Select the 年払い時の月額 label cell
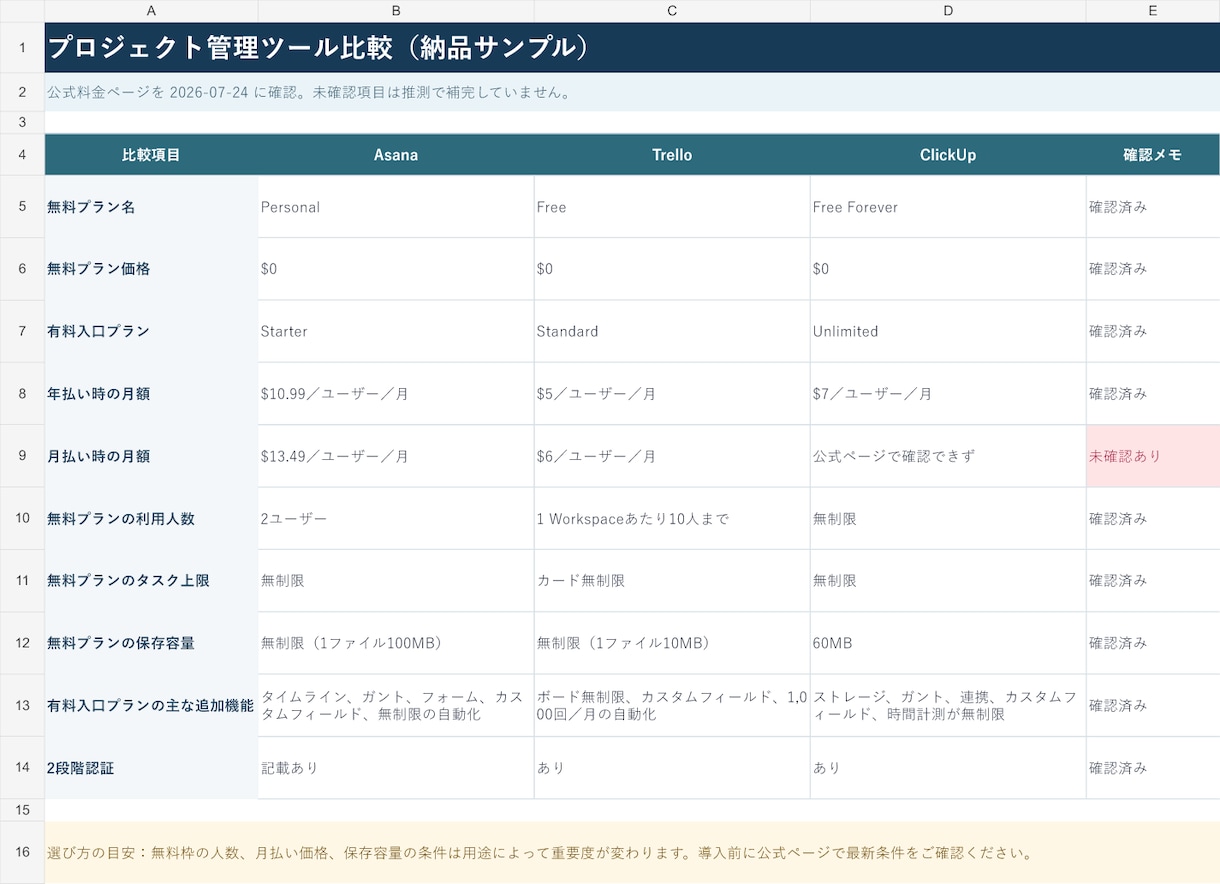Viewport: 1220px width, 884px height. (x=151, y=394)
